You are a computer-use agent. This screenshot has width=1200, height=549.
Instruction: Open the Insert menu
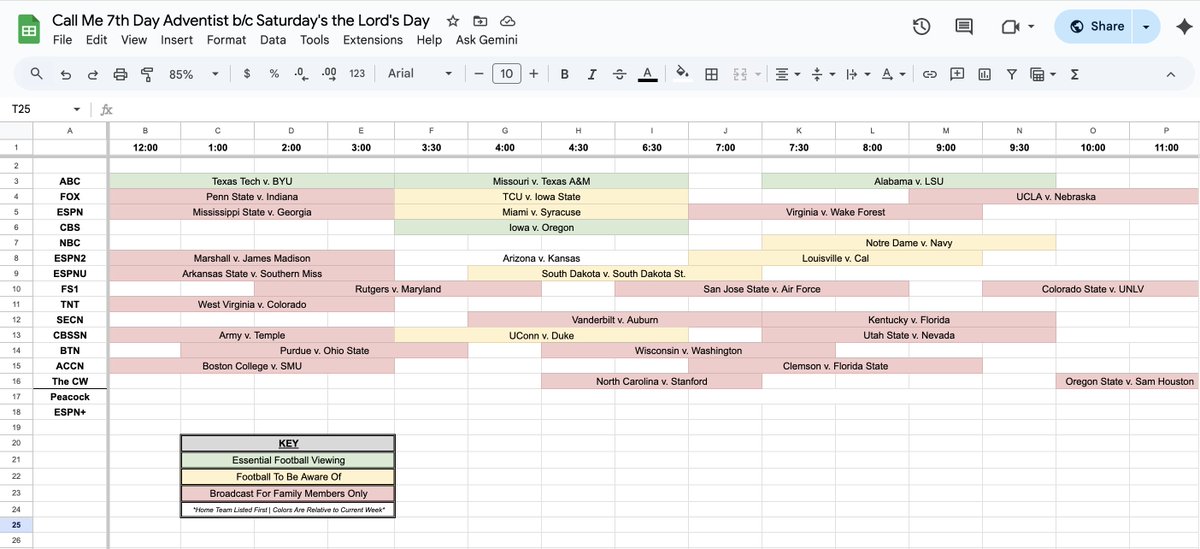point(177,40)
